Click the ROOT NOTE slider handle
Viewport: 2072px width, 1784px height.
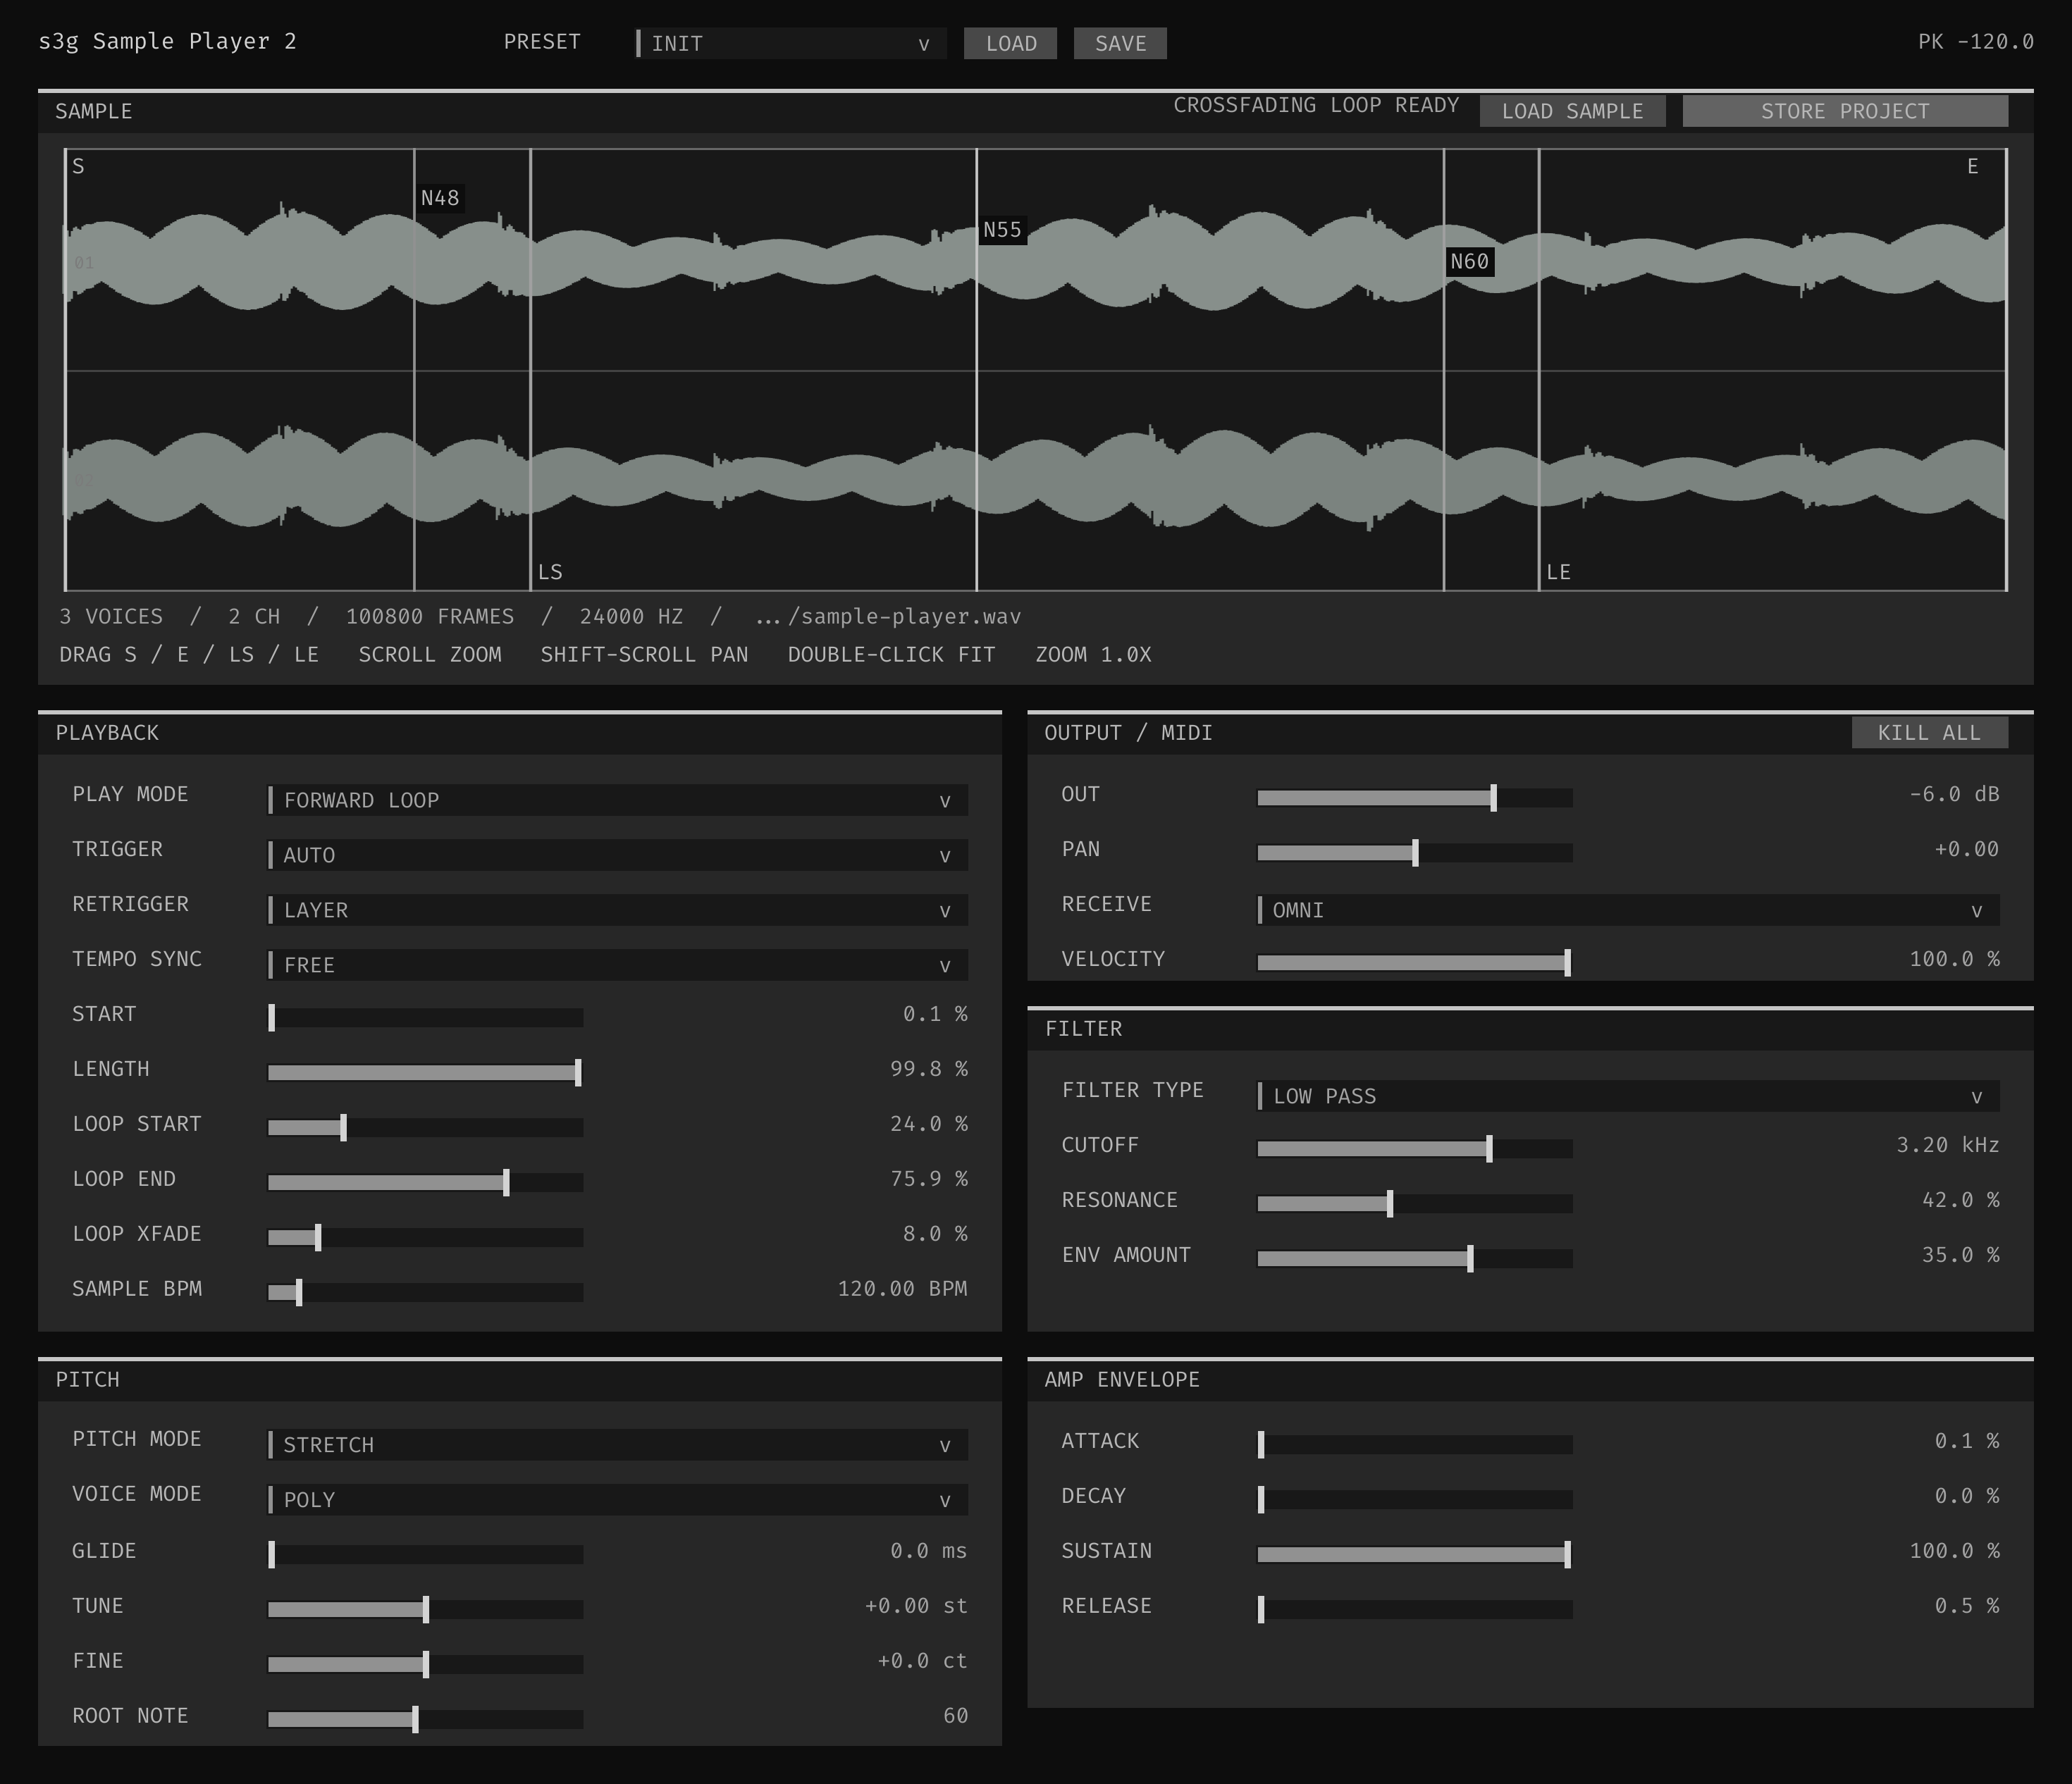coord(415,1720)
